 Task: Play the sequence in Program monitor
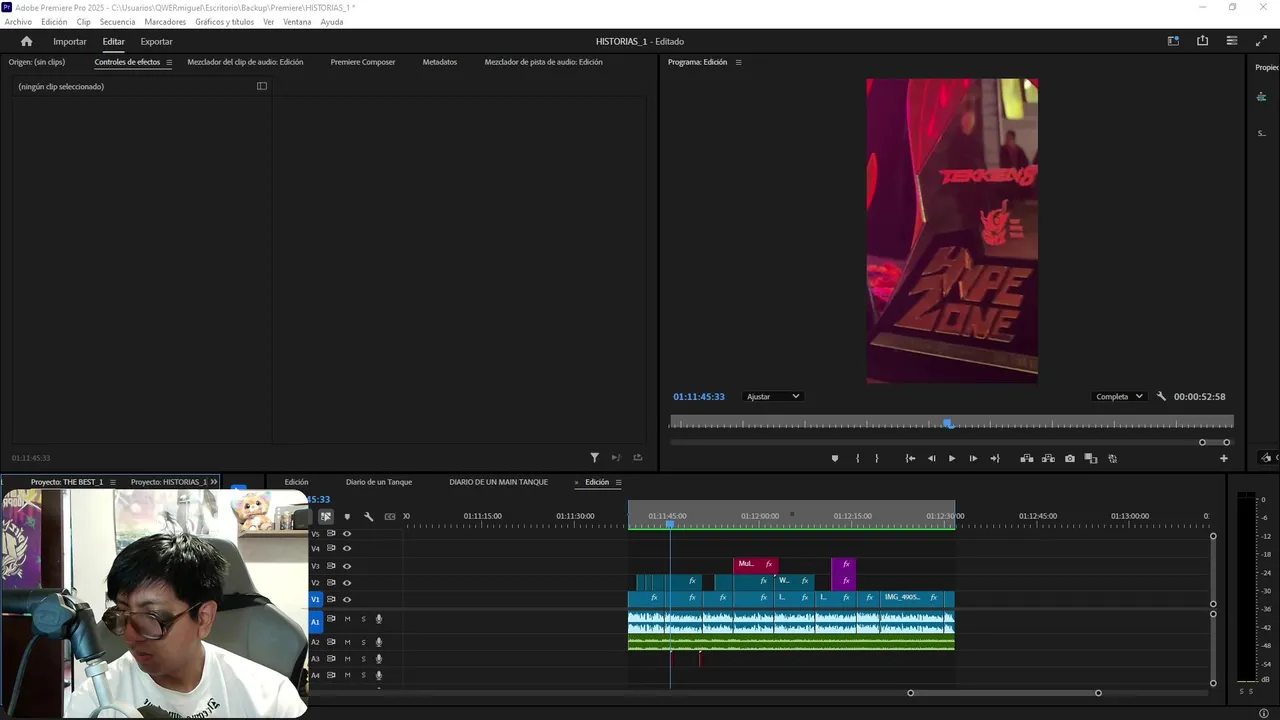tap(951, 458)
